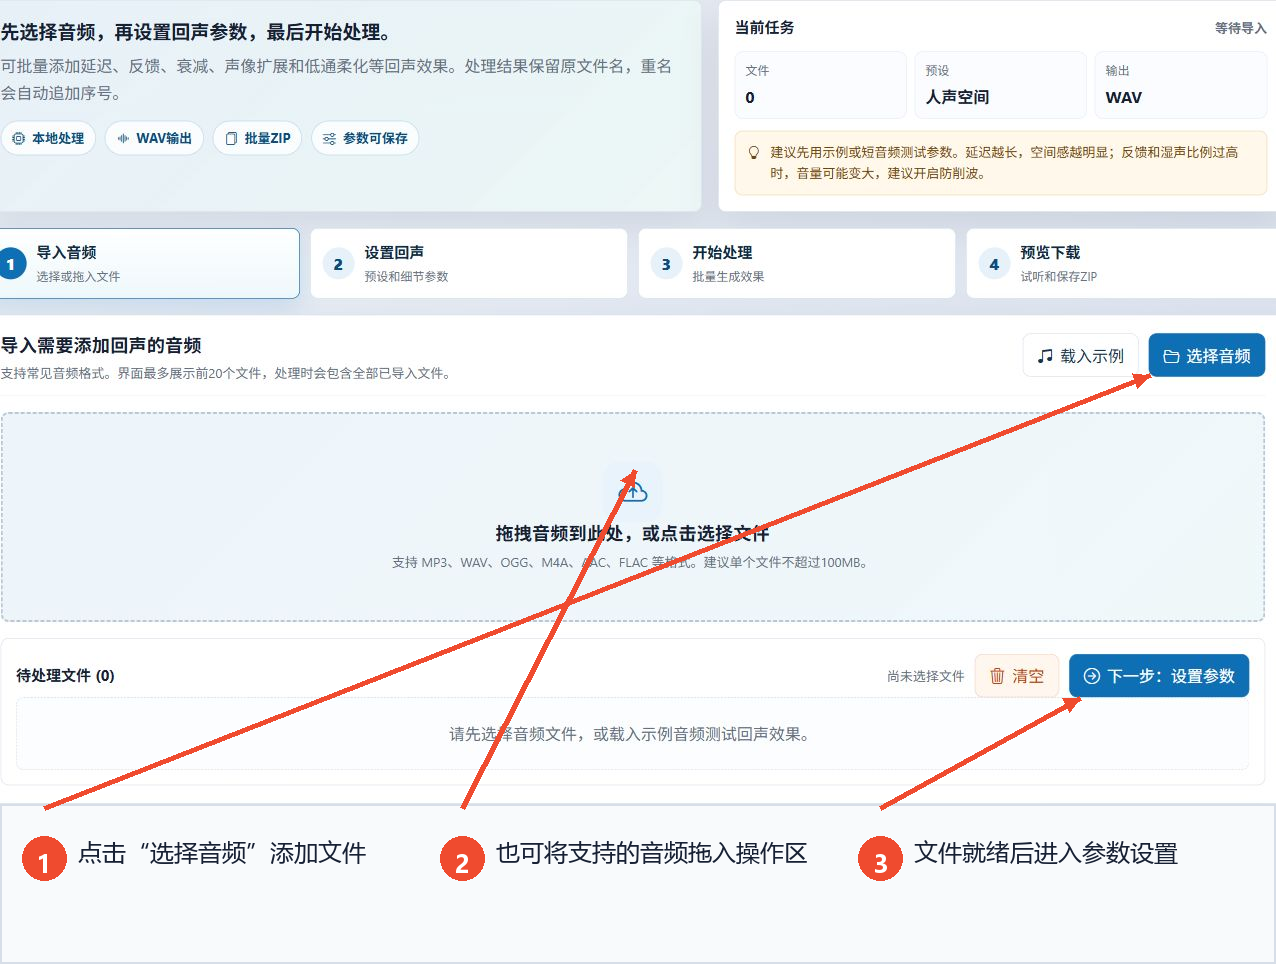Click the 本地处理 badge

point(48,138)
